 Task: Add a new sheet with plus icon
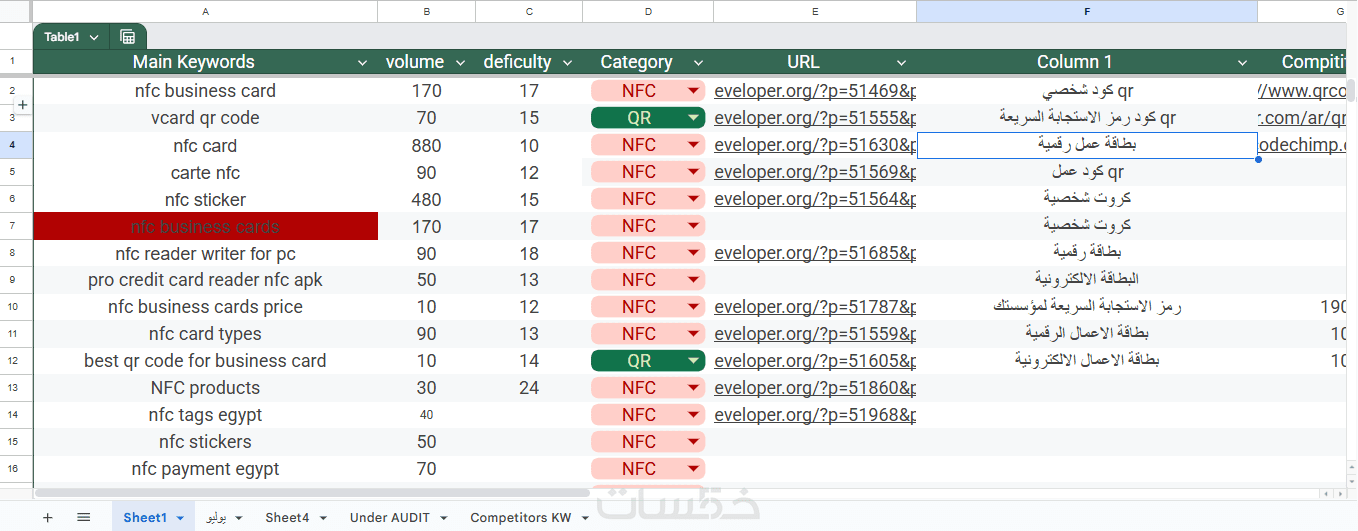coord(47,517)
